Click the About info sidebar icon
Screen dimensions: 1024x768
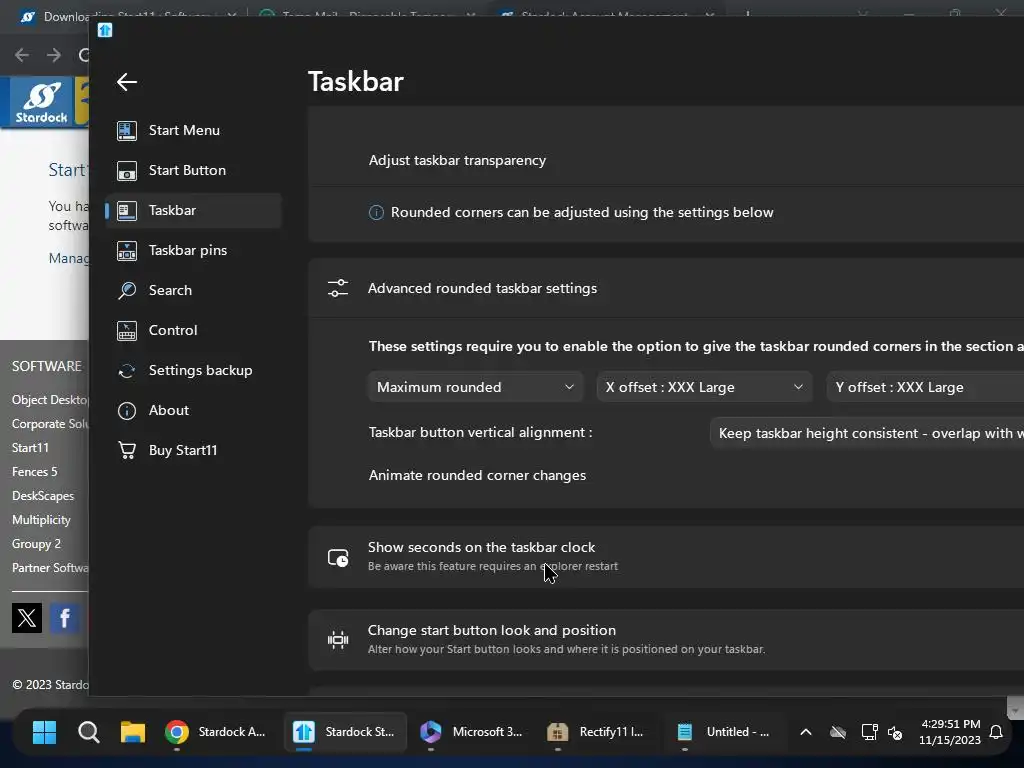pos(127,411)
